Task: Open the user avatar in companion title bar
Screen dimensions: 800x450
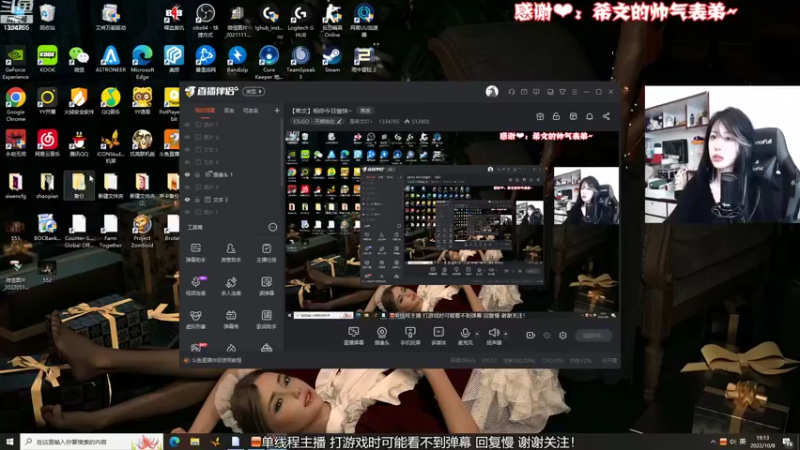Action: click(x=492, y=92)
